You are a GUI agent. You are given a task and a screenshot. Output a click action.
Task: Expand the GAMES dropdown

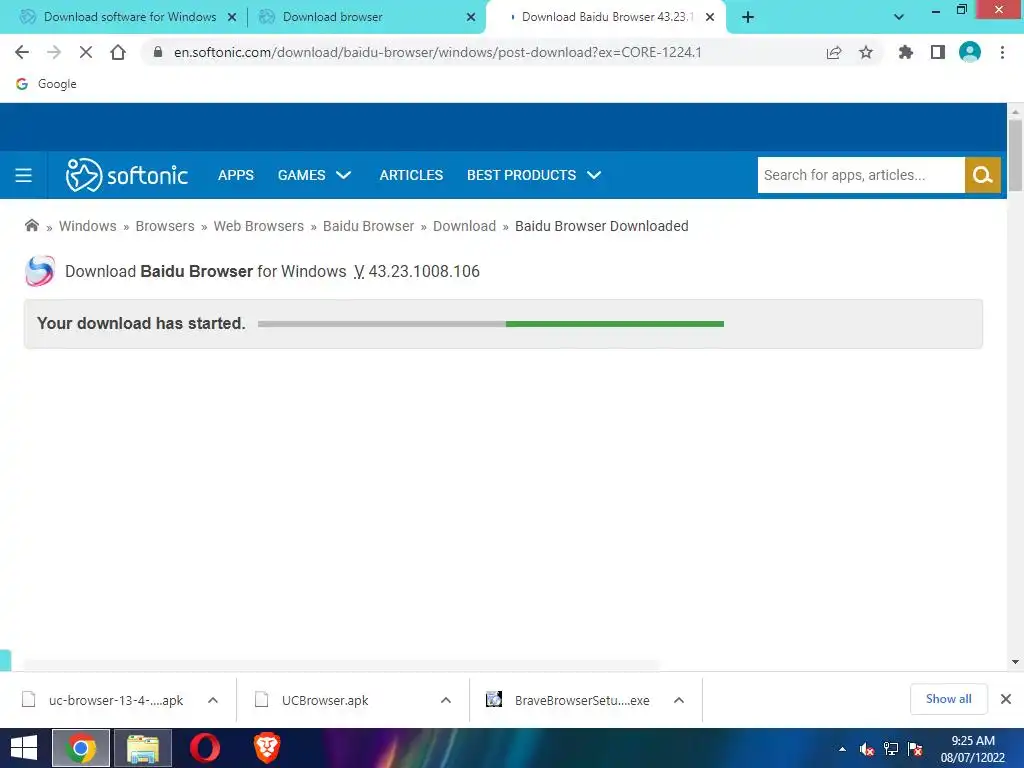pos(315,175)
